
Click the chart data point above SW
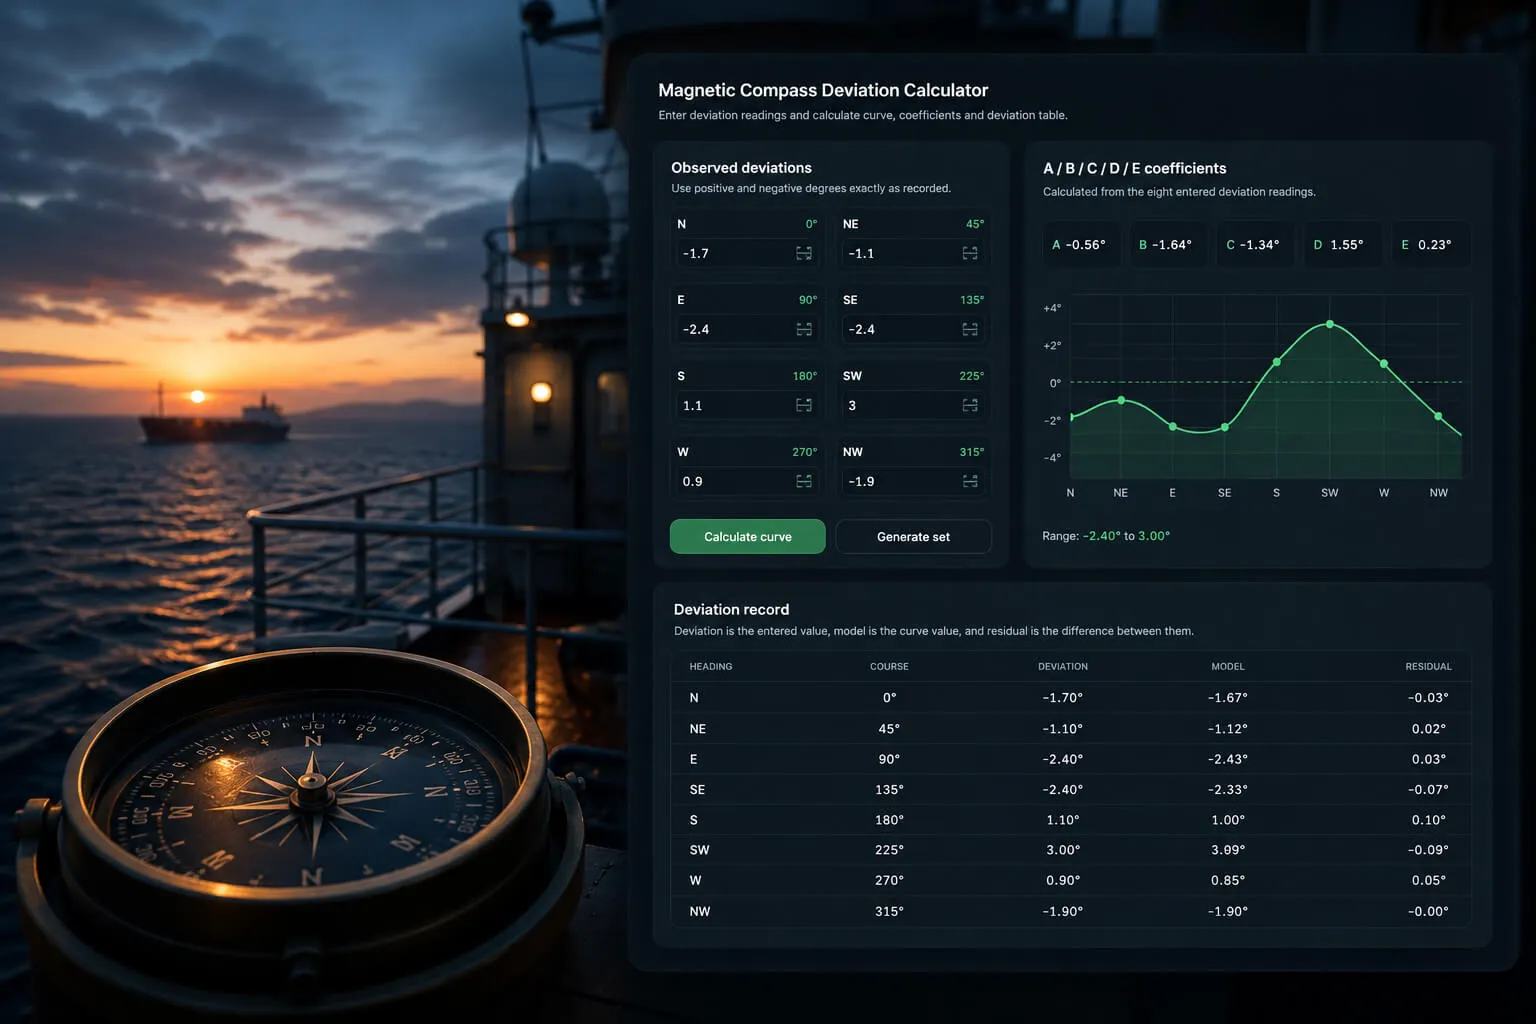click(x=1329, y=324)
